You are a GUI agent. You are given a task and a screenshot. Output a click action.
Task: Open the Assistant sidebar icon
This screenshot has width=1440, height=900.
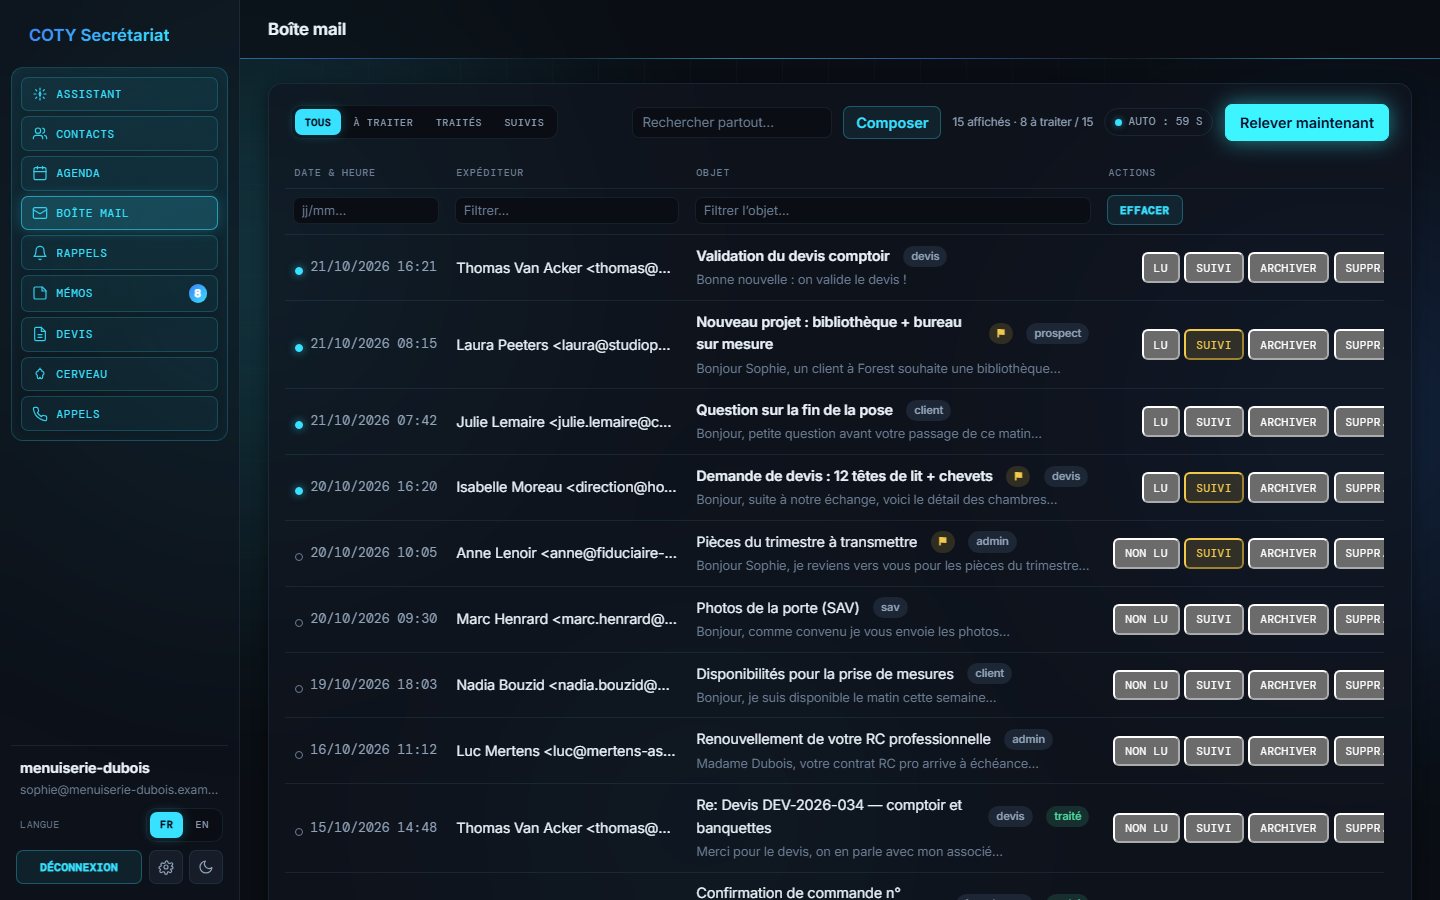tap(40, 94)
